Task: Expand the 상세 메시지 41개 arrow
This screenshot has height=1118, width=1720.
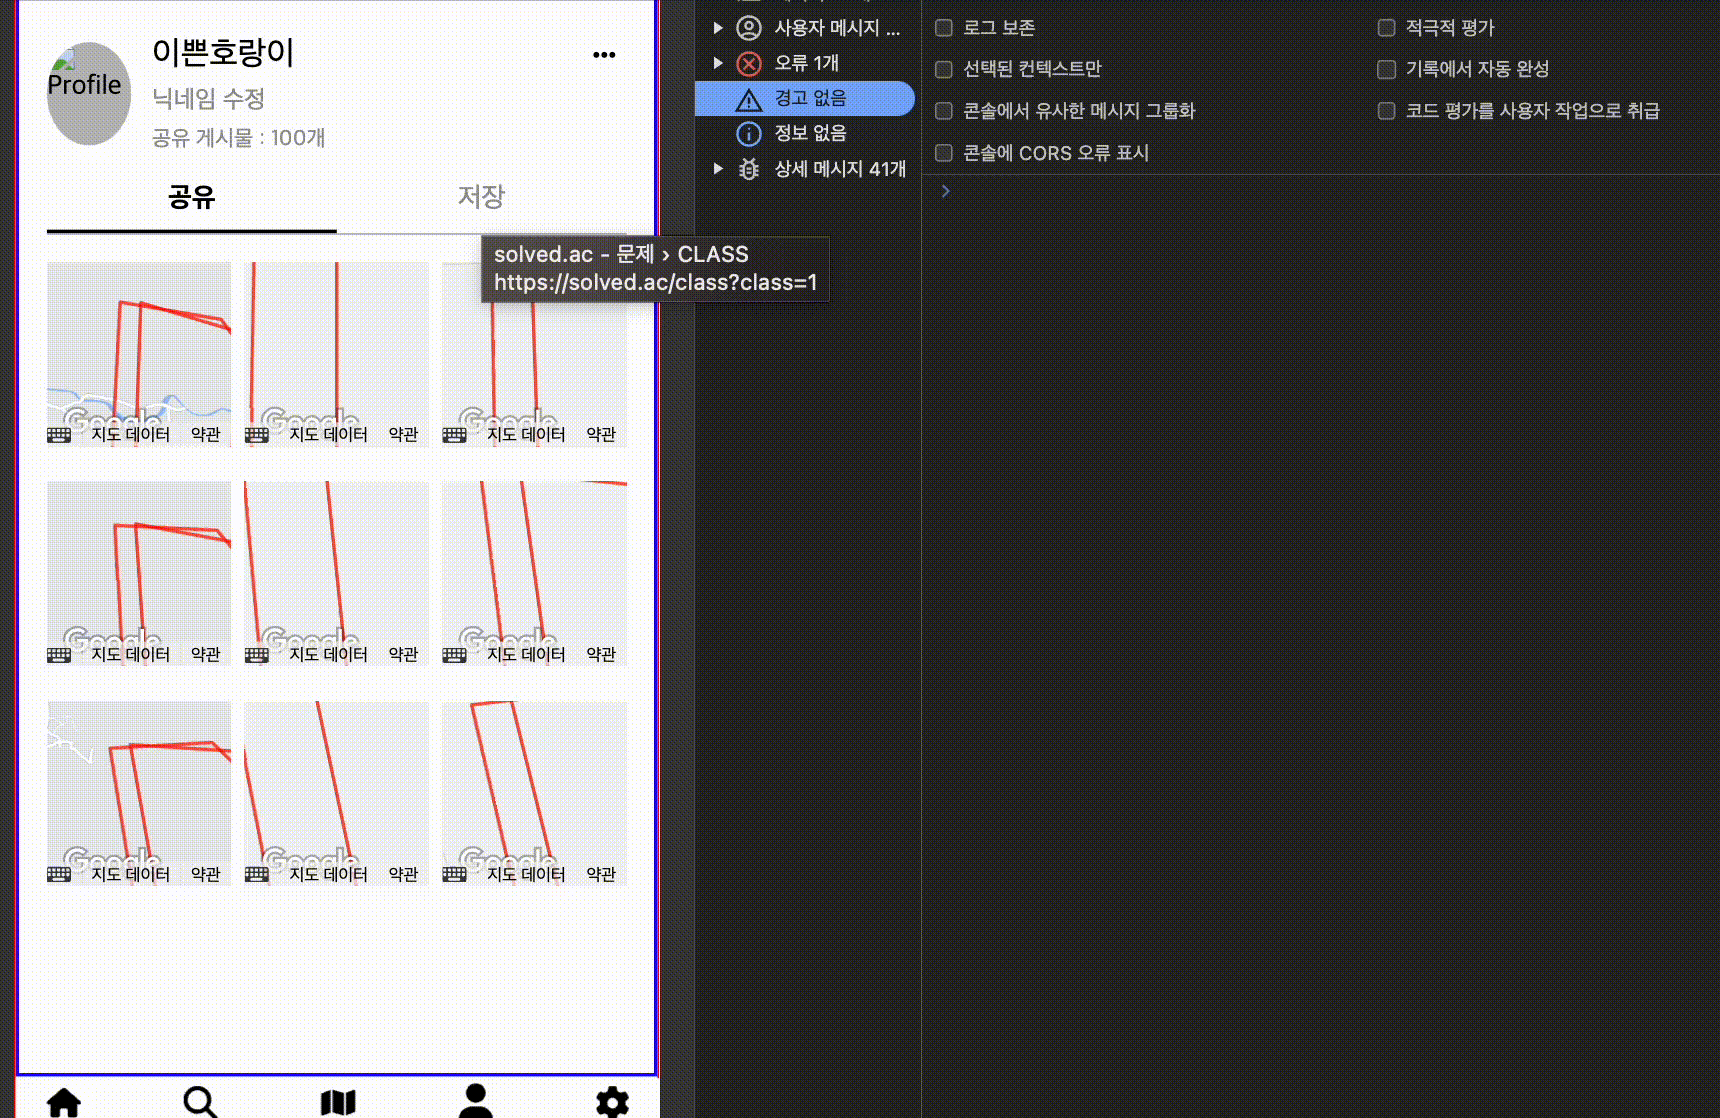Action: [x=718, y=169]
